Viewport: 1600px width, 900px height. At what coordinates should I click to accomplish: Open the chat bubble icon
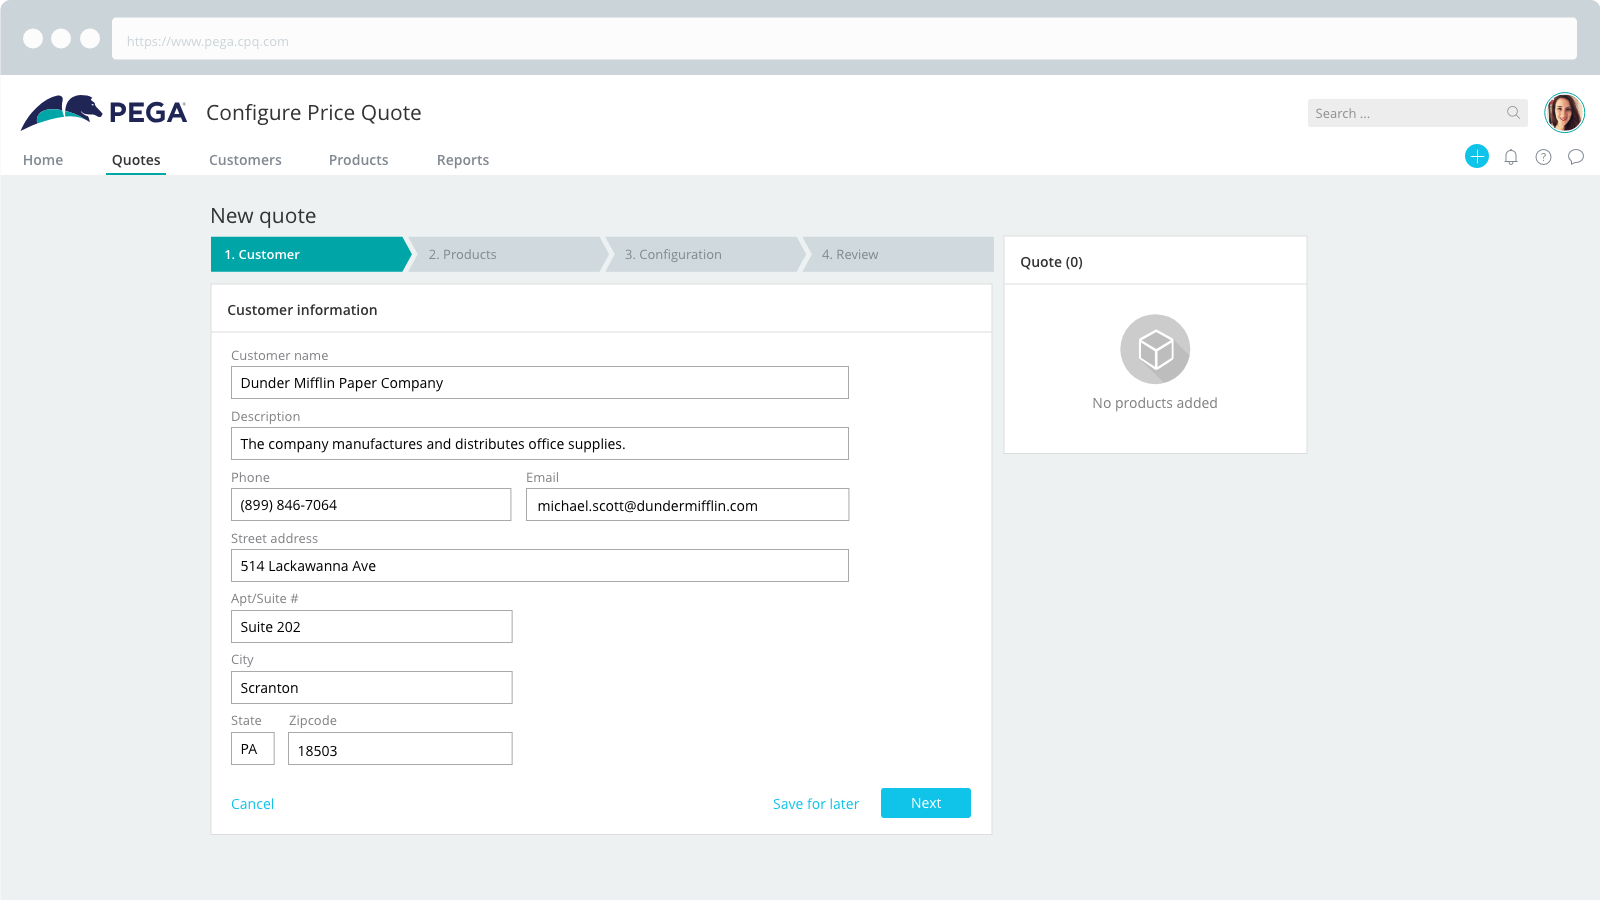[1576, 157]
